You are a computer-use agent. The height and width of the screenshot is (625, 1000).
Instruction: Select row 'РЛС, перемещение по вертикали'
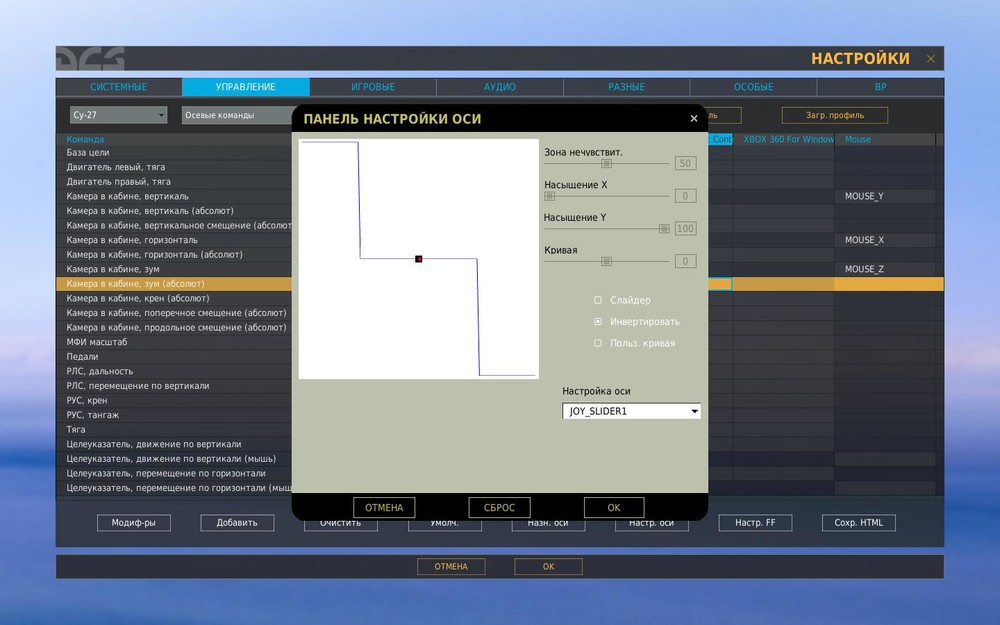(173, 386)
